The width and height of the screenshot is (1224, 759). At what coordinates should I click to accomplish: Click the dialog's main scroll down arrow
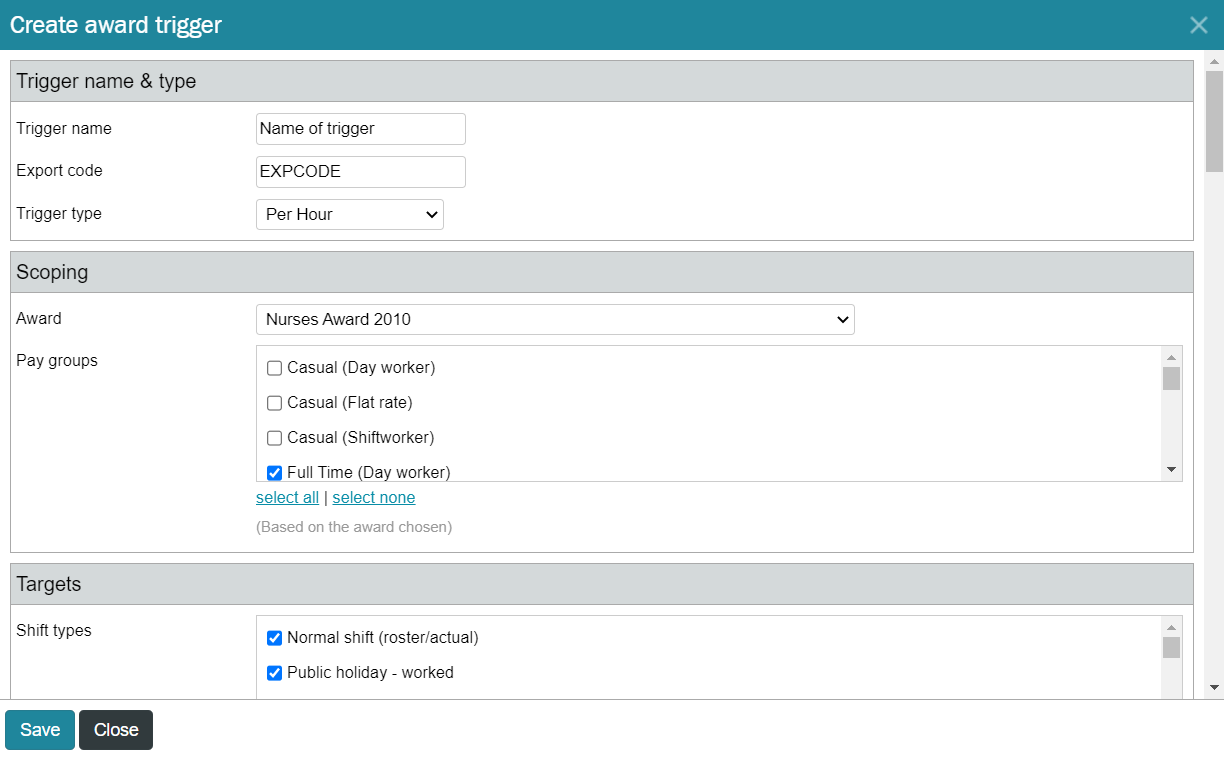tap(1214, 688)
